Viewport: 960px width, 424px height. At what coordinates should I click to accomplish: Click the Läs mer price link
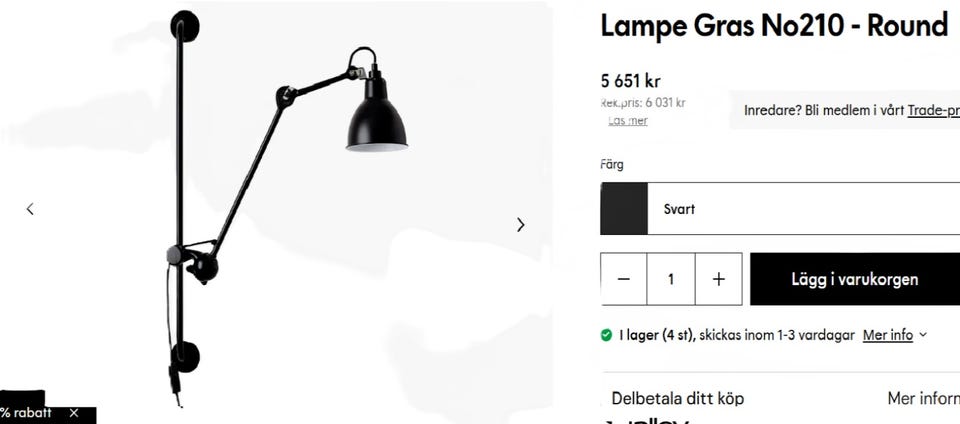[628, 121]
